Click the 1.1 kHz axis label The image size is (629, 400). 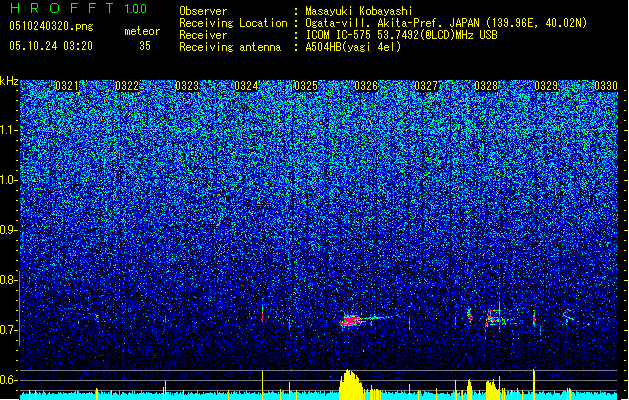[x=9, y=130]
